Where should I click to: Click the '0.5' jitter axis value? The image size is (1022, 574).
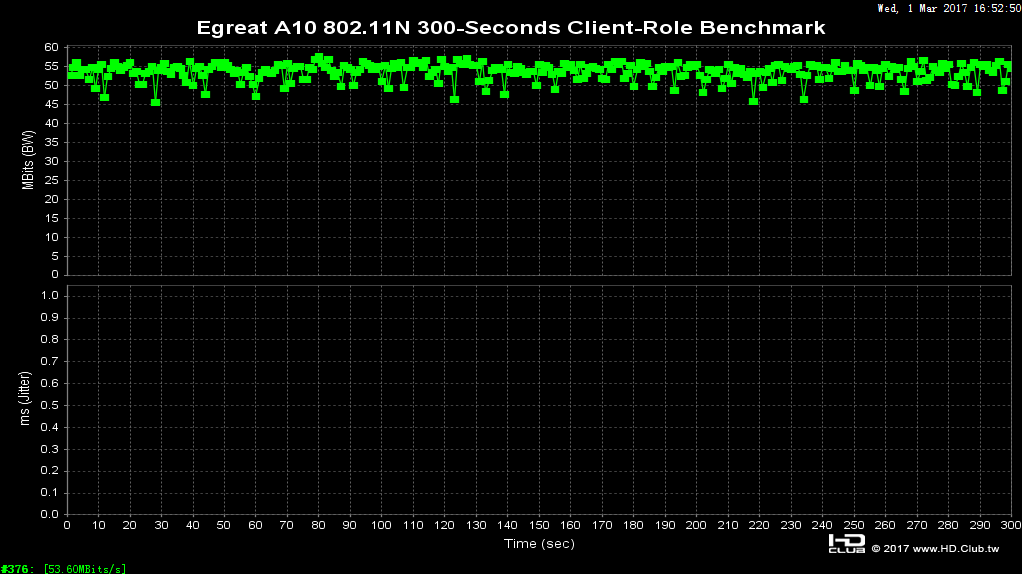[50, 405]
